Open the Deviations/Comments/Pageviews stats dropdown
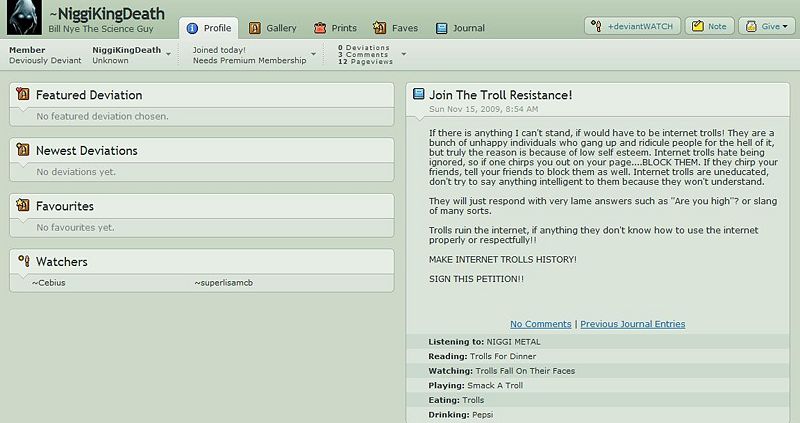 403,53
